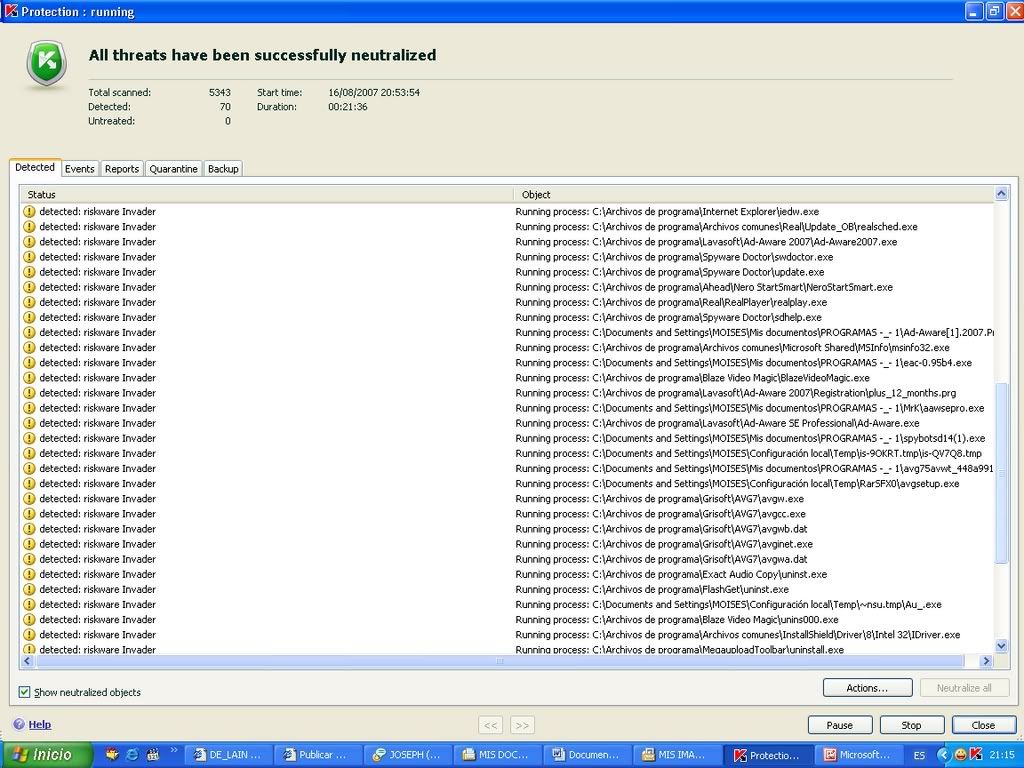Open the Actions... menu button
The height and width of the screenshot is (768, 1024).
[x=867, y=688]
